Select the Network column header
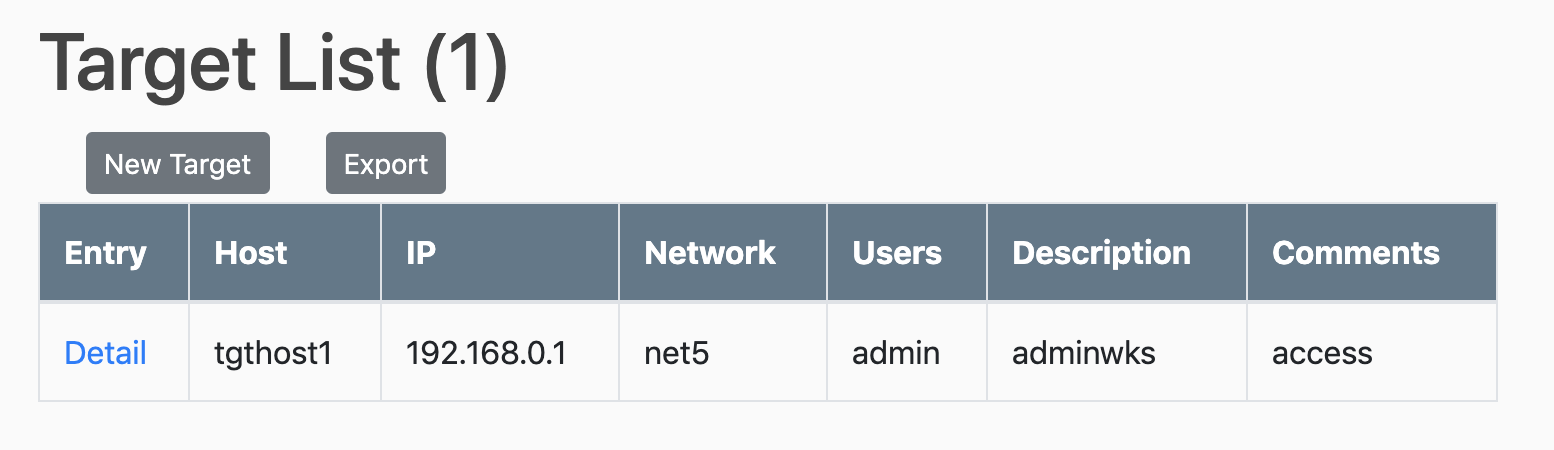 click(x=710, y=253)
